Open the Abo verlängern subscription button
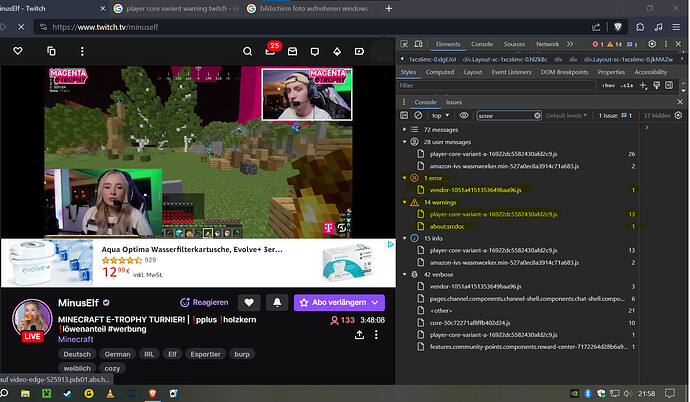The height and width of the screenshot is (402, 690). (x=339, y=303)
